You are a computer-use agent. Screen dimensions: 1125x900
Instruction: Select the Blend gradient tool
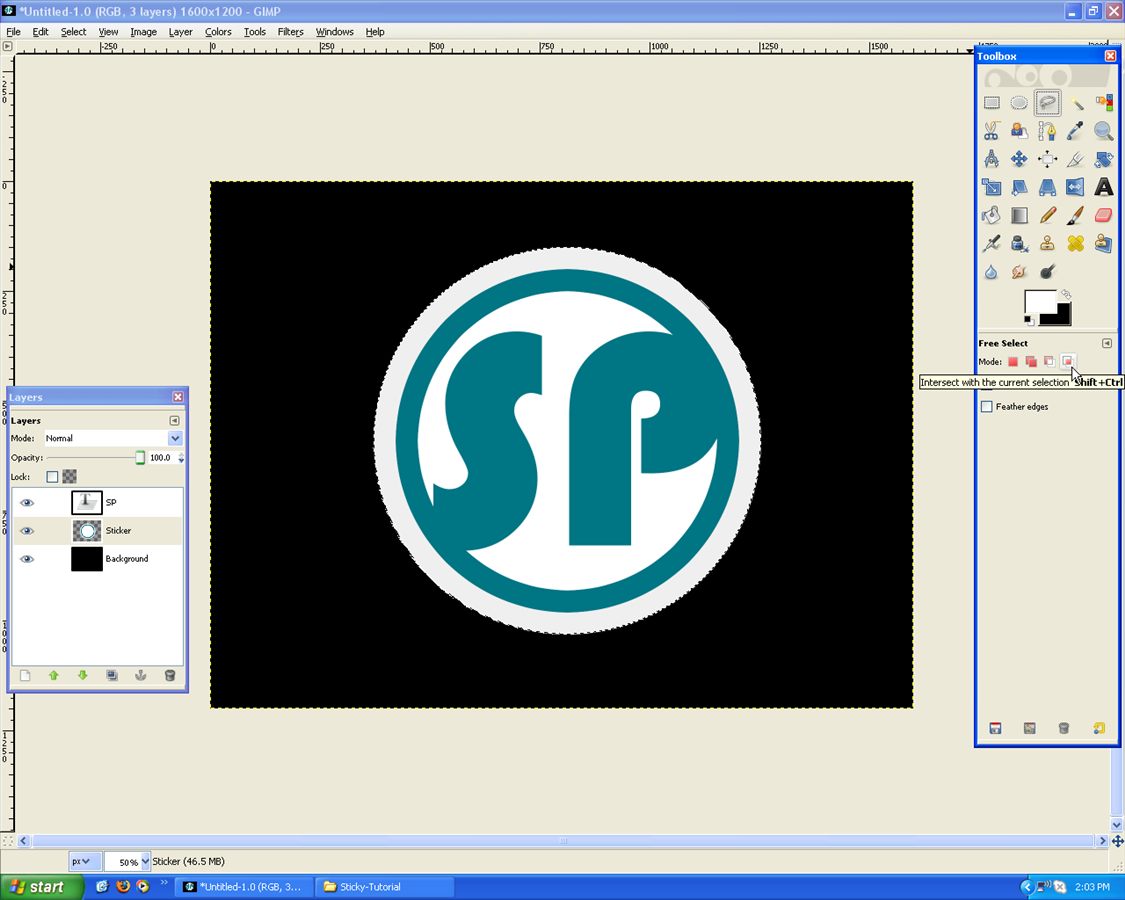[1019, 215]
